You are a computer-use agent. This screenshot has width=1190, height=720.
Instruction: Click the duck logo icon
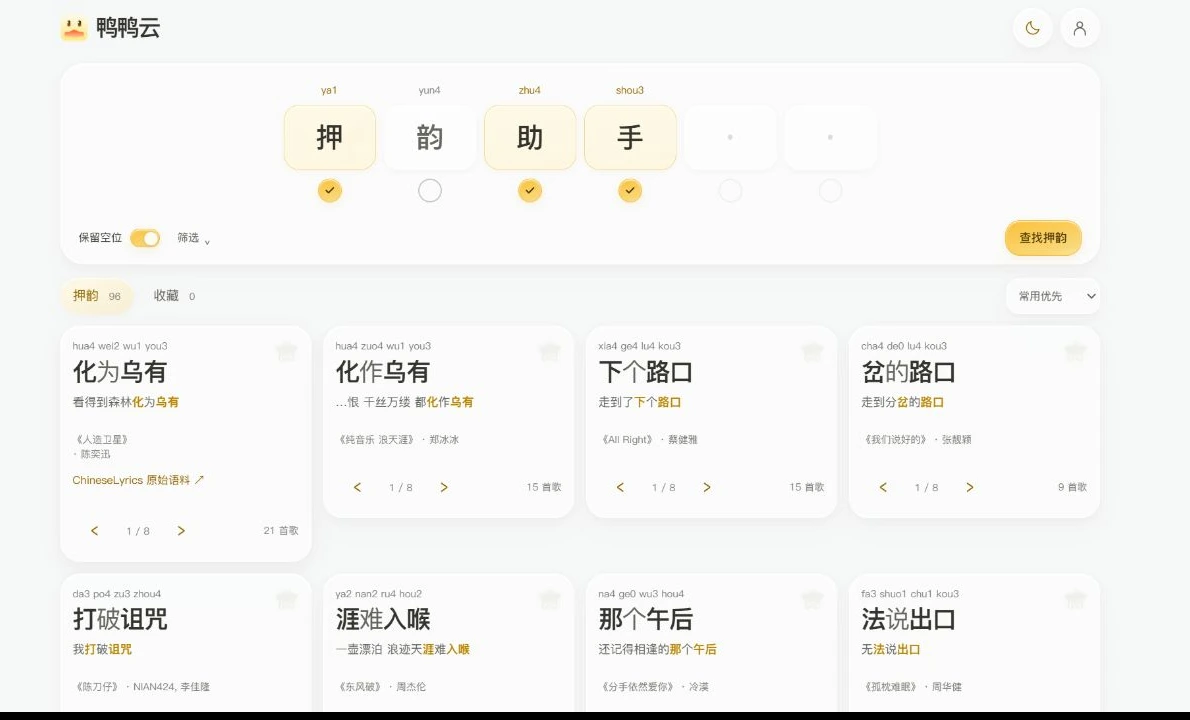(x=74, y=28)
